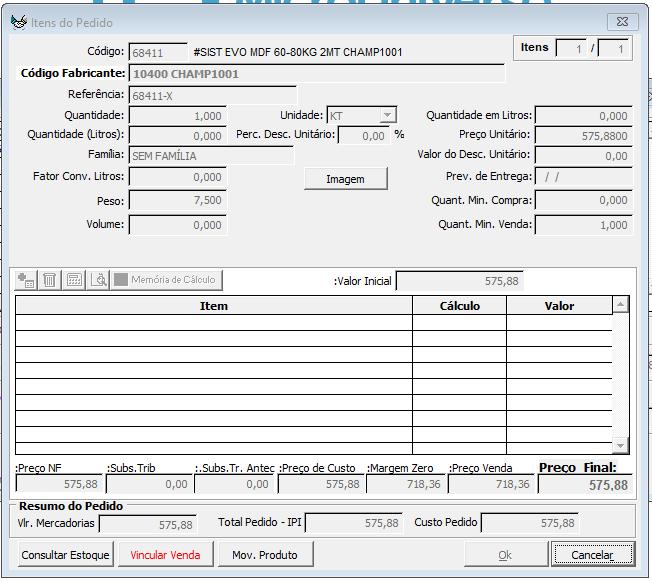Viewport: 652px width, 581px height.
Task: Click the Item column header
Action: pos(214,306)
